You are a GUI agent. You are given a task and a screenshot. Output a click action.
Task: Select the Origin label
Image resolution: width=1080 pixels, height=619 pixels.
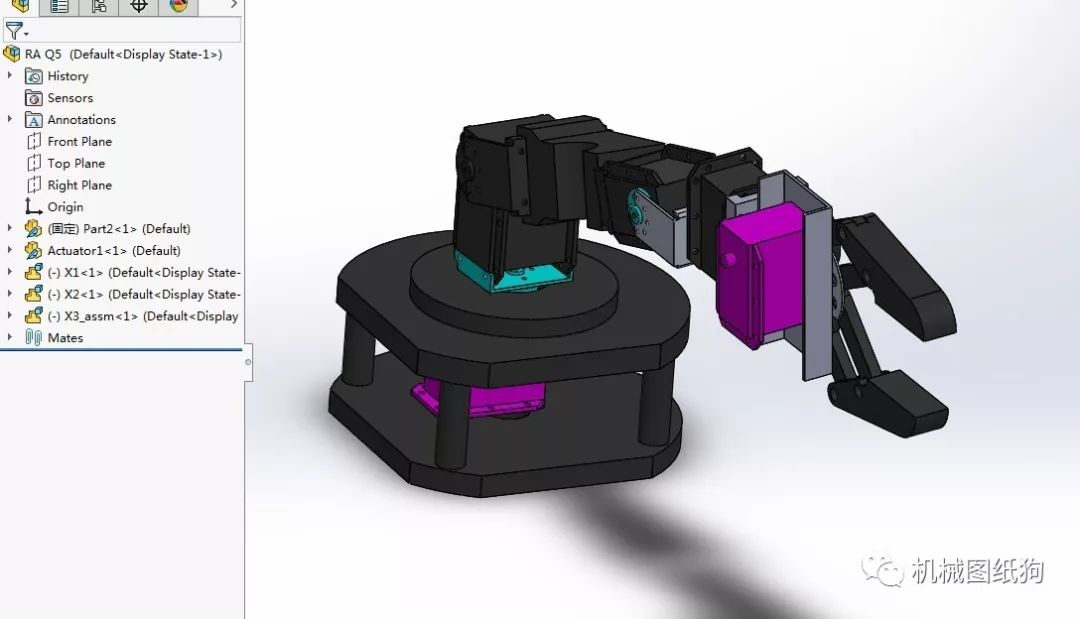point(65,207)
